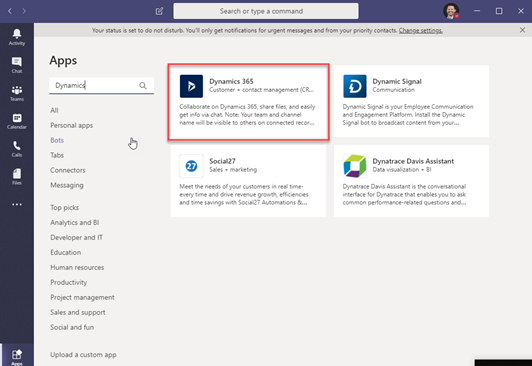Click the Dynamic Signal Communication subtitle
532x366 pixels.
pos(394,90)
